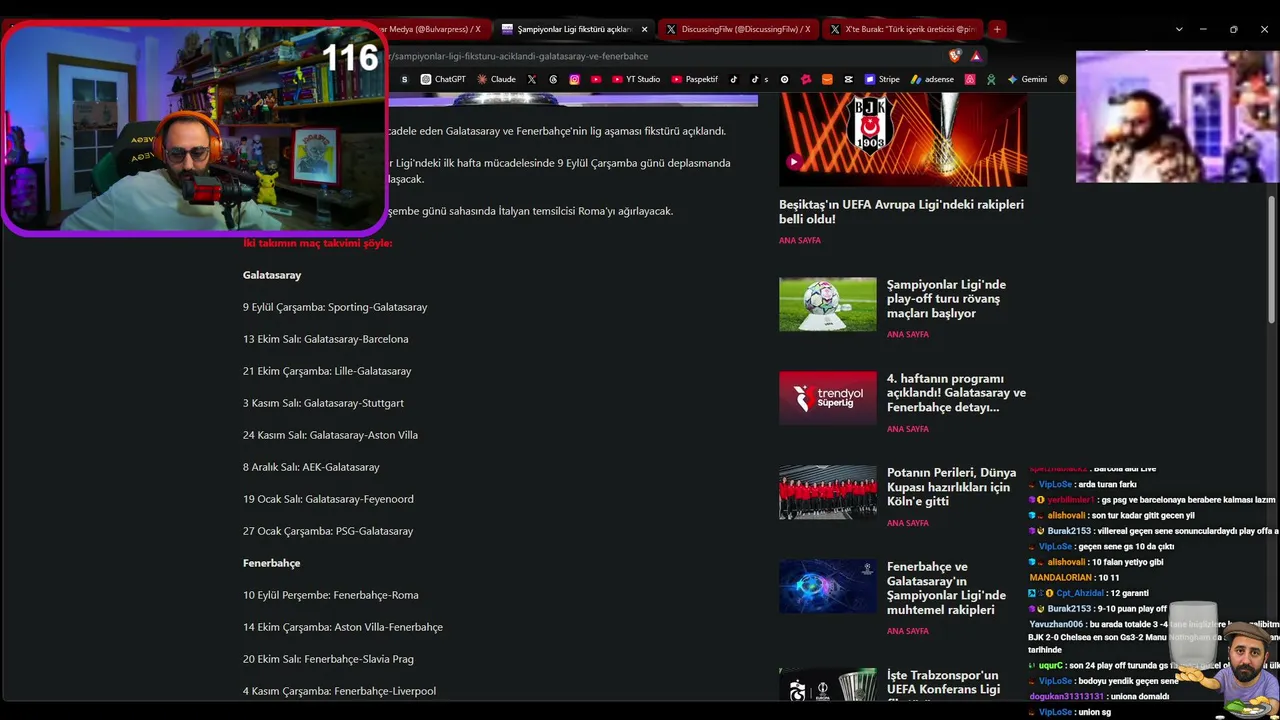Open the adsense bookmark
Screen dimensions: 1280x720
932,79
